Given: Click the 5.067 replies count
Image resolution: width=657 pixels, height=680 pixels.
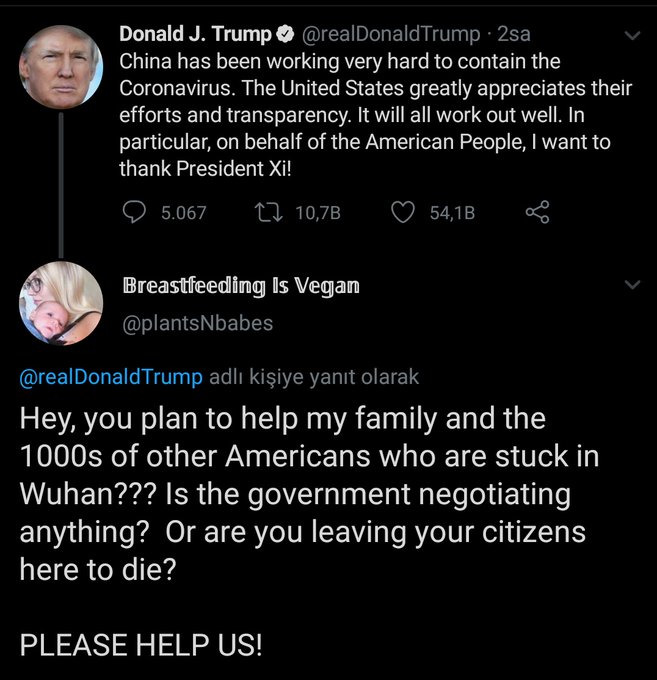Looking at the screenshot, I should pyautogui.click(x=183, y=212).
